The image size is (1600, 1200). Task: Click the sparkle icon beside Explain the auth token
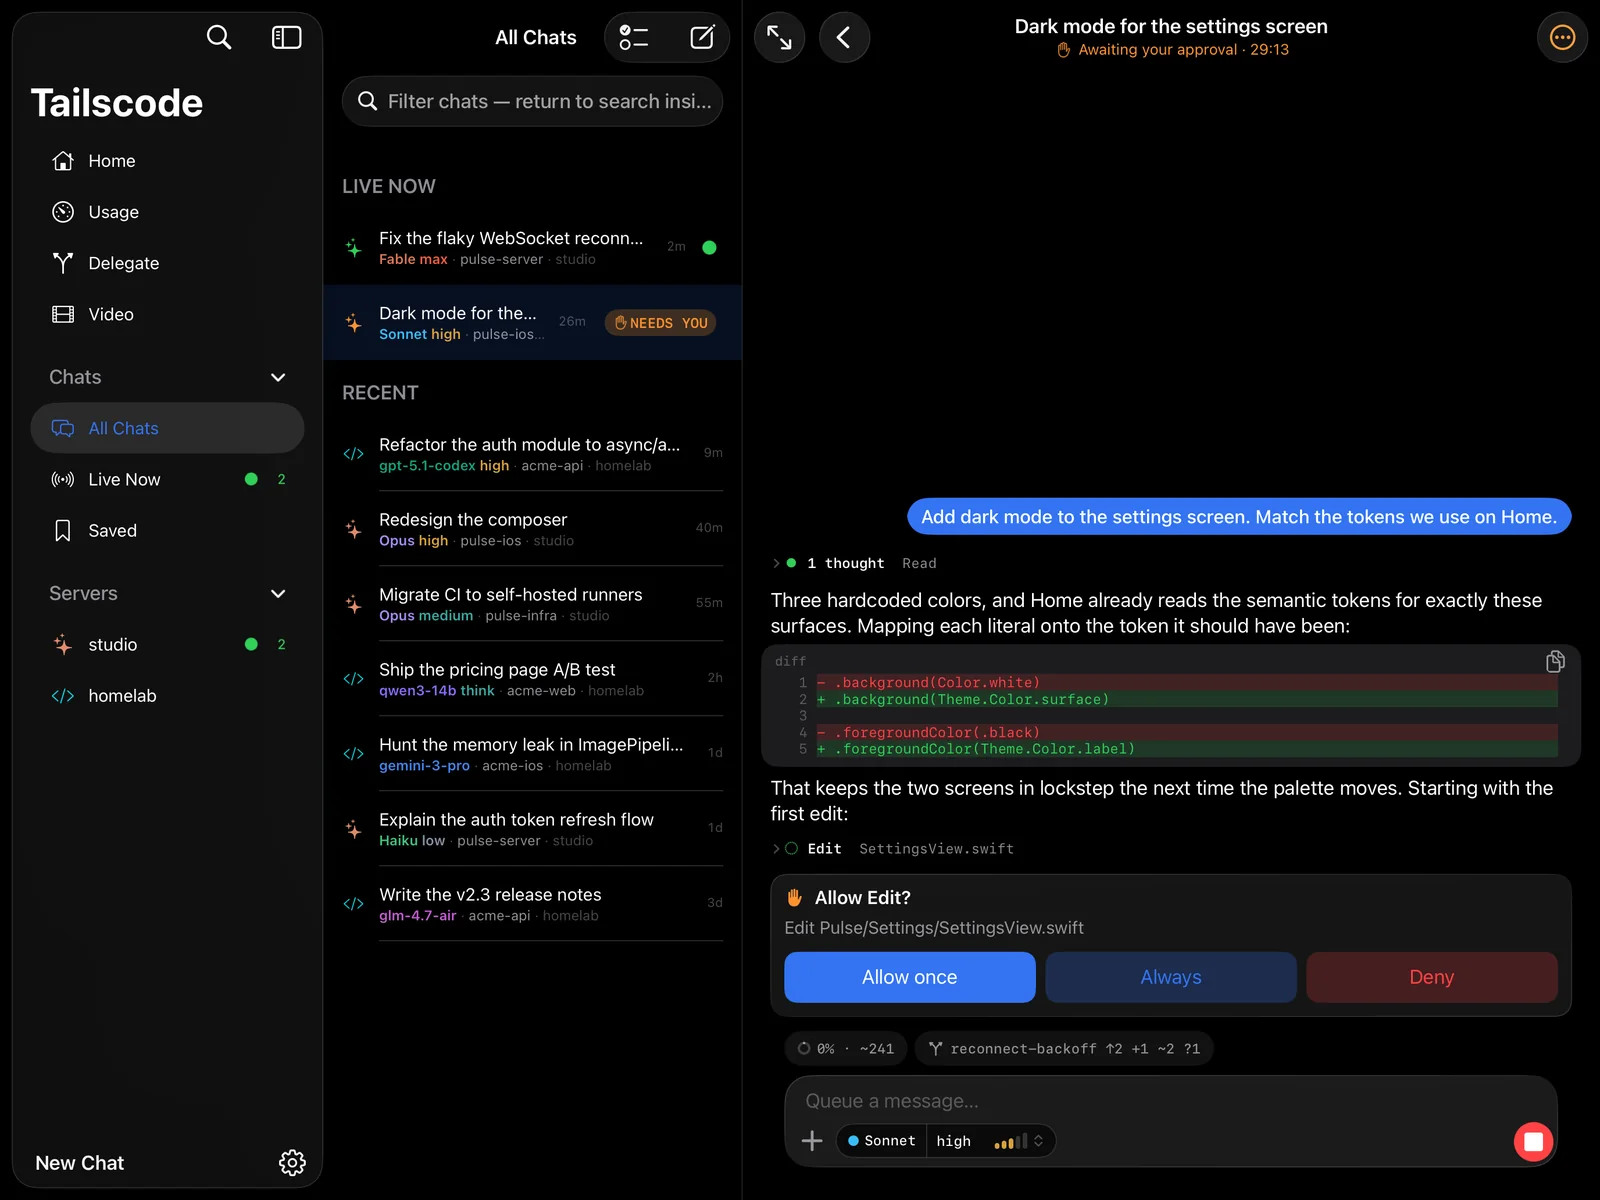pos(353,829)
